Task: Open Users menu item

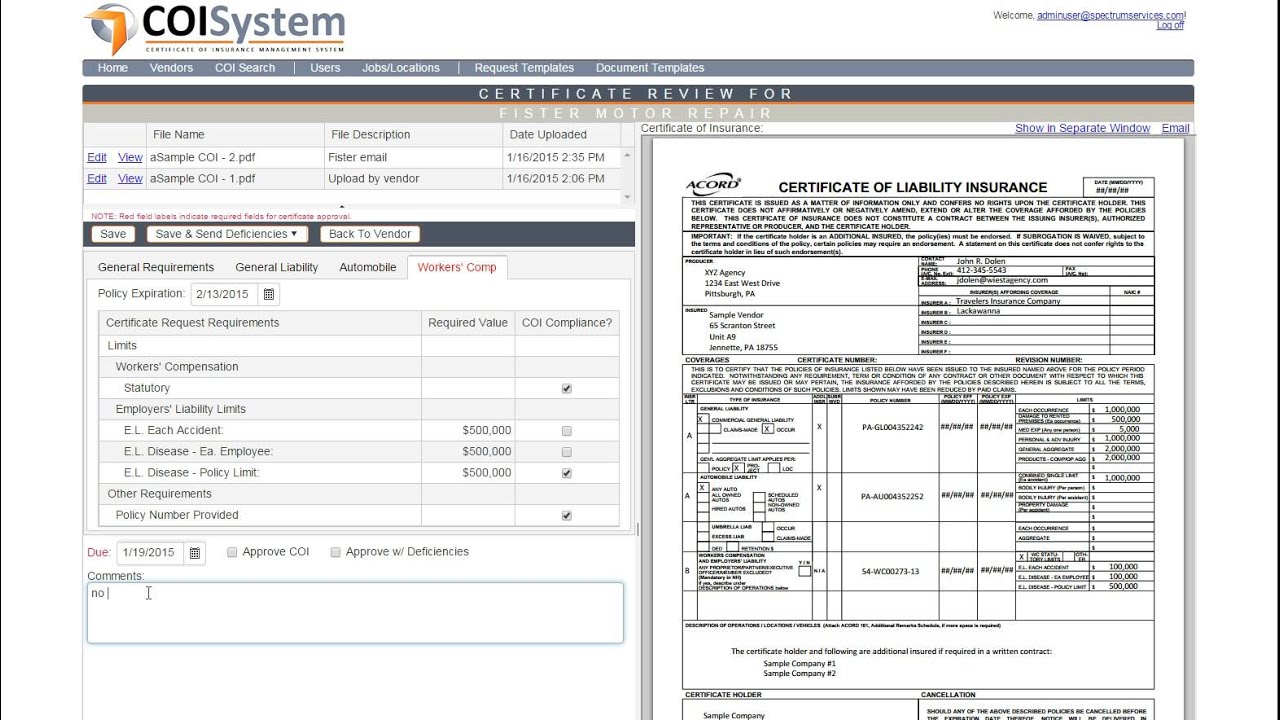Action: tap(325, 68)
